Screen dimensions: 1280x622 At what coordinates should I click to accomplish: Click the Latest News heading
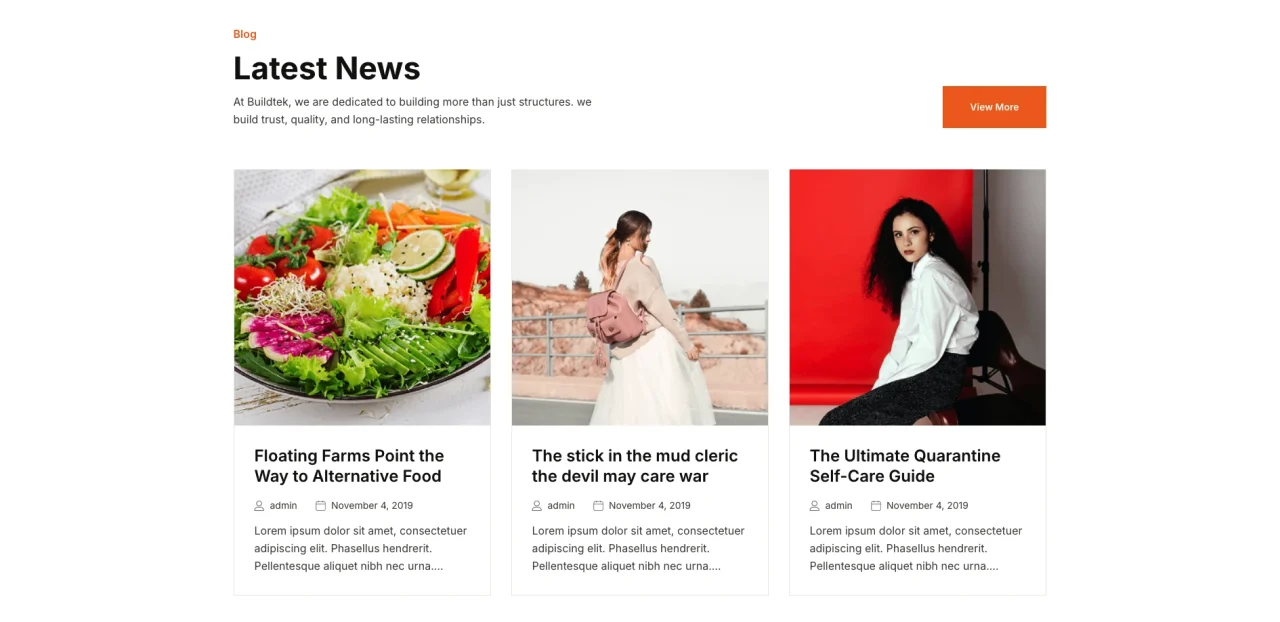point(327,68)
